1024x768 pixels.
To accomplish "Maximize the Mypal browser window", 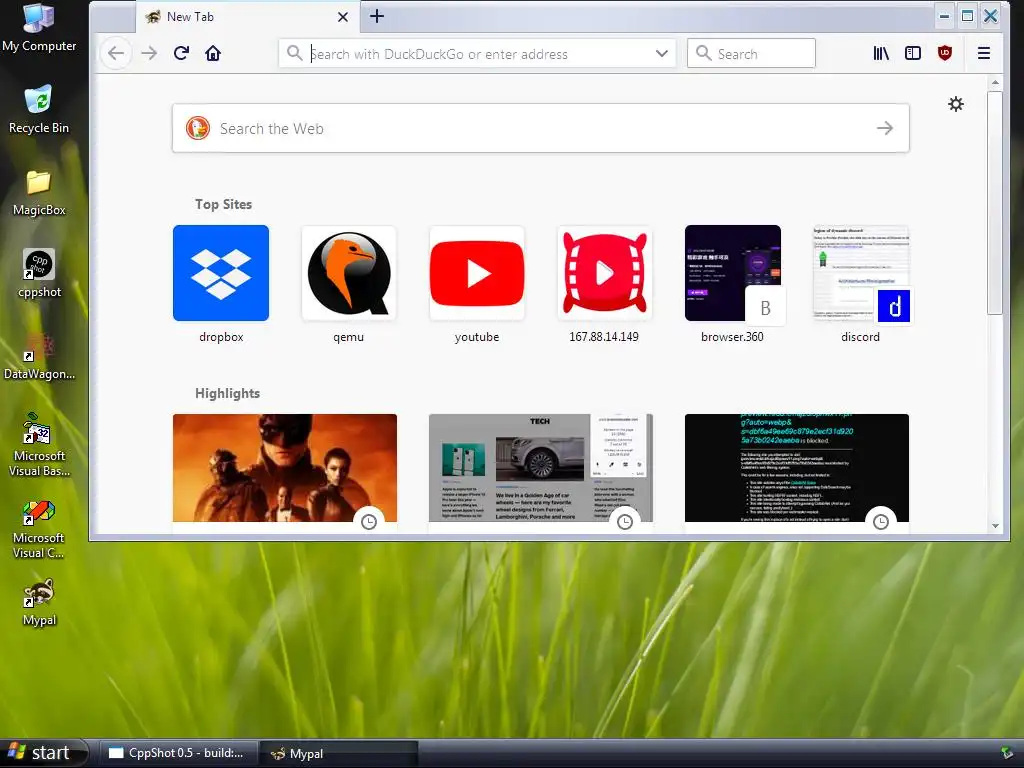I will tap(967, 16).
